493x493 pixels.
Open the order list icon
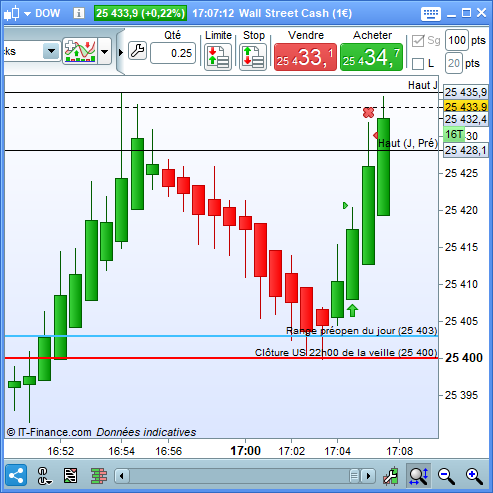(70, 476)
